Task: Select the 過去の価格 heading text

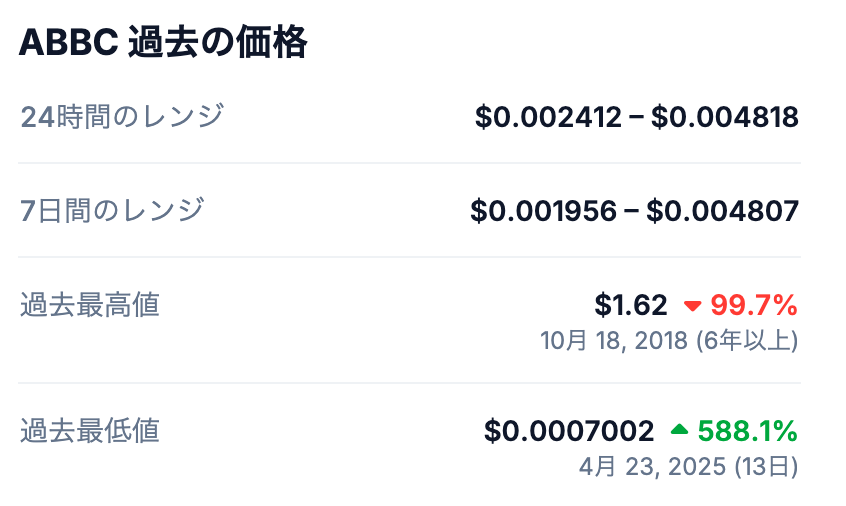Action: [217, 45]
